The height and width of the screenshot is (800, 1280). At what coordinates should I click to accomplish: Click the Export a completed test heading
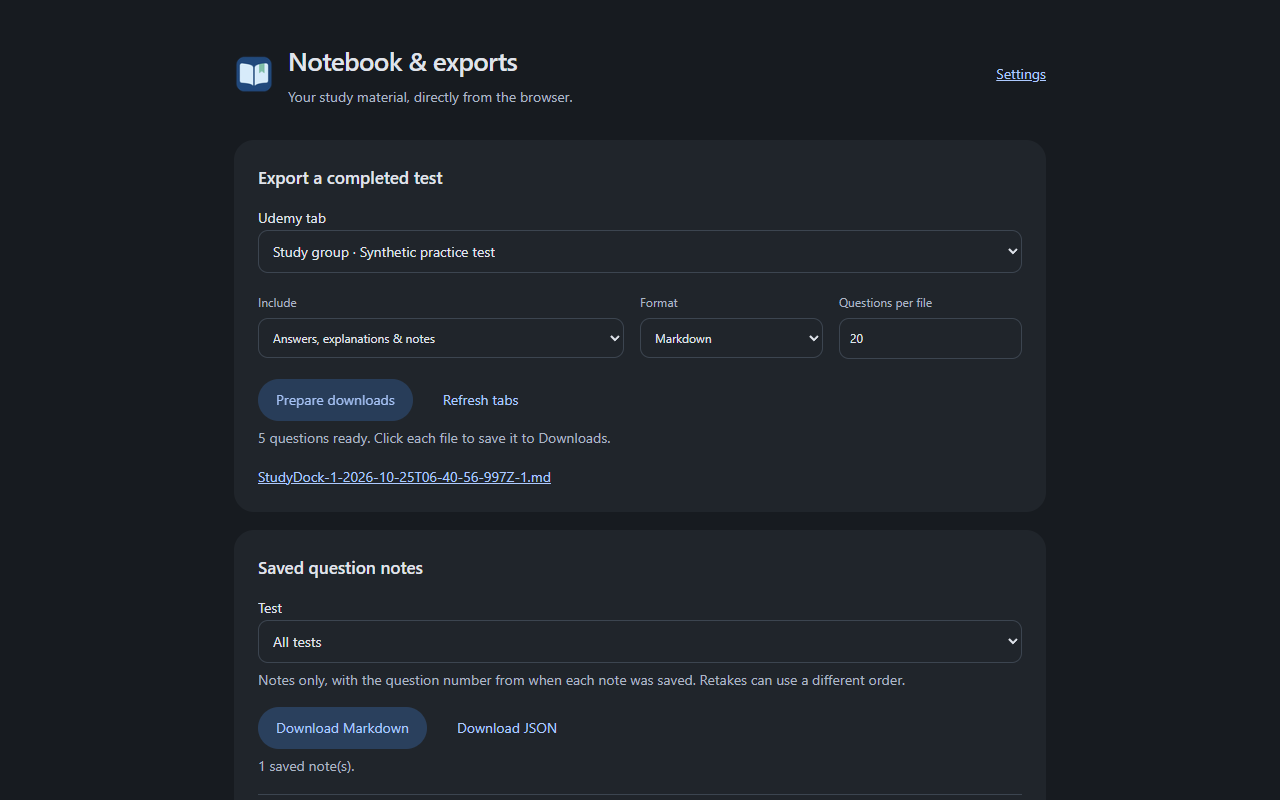tap(350, 178)
